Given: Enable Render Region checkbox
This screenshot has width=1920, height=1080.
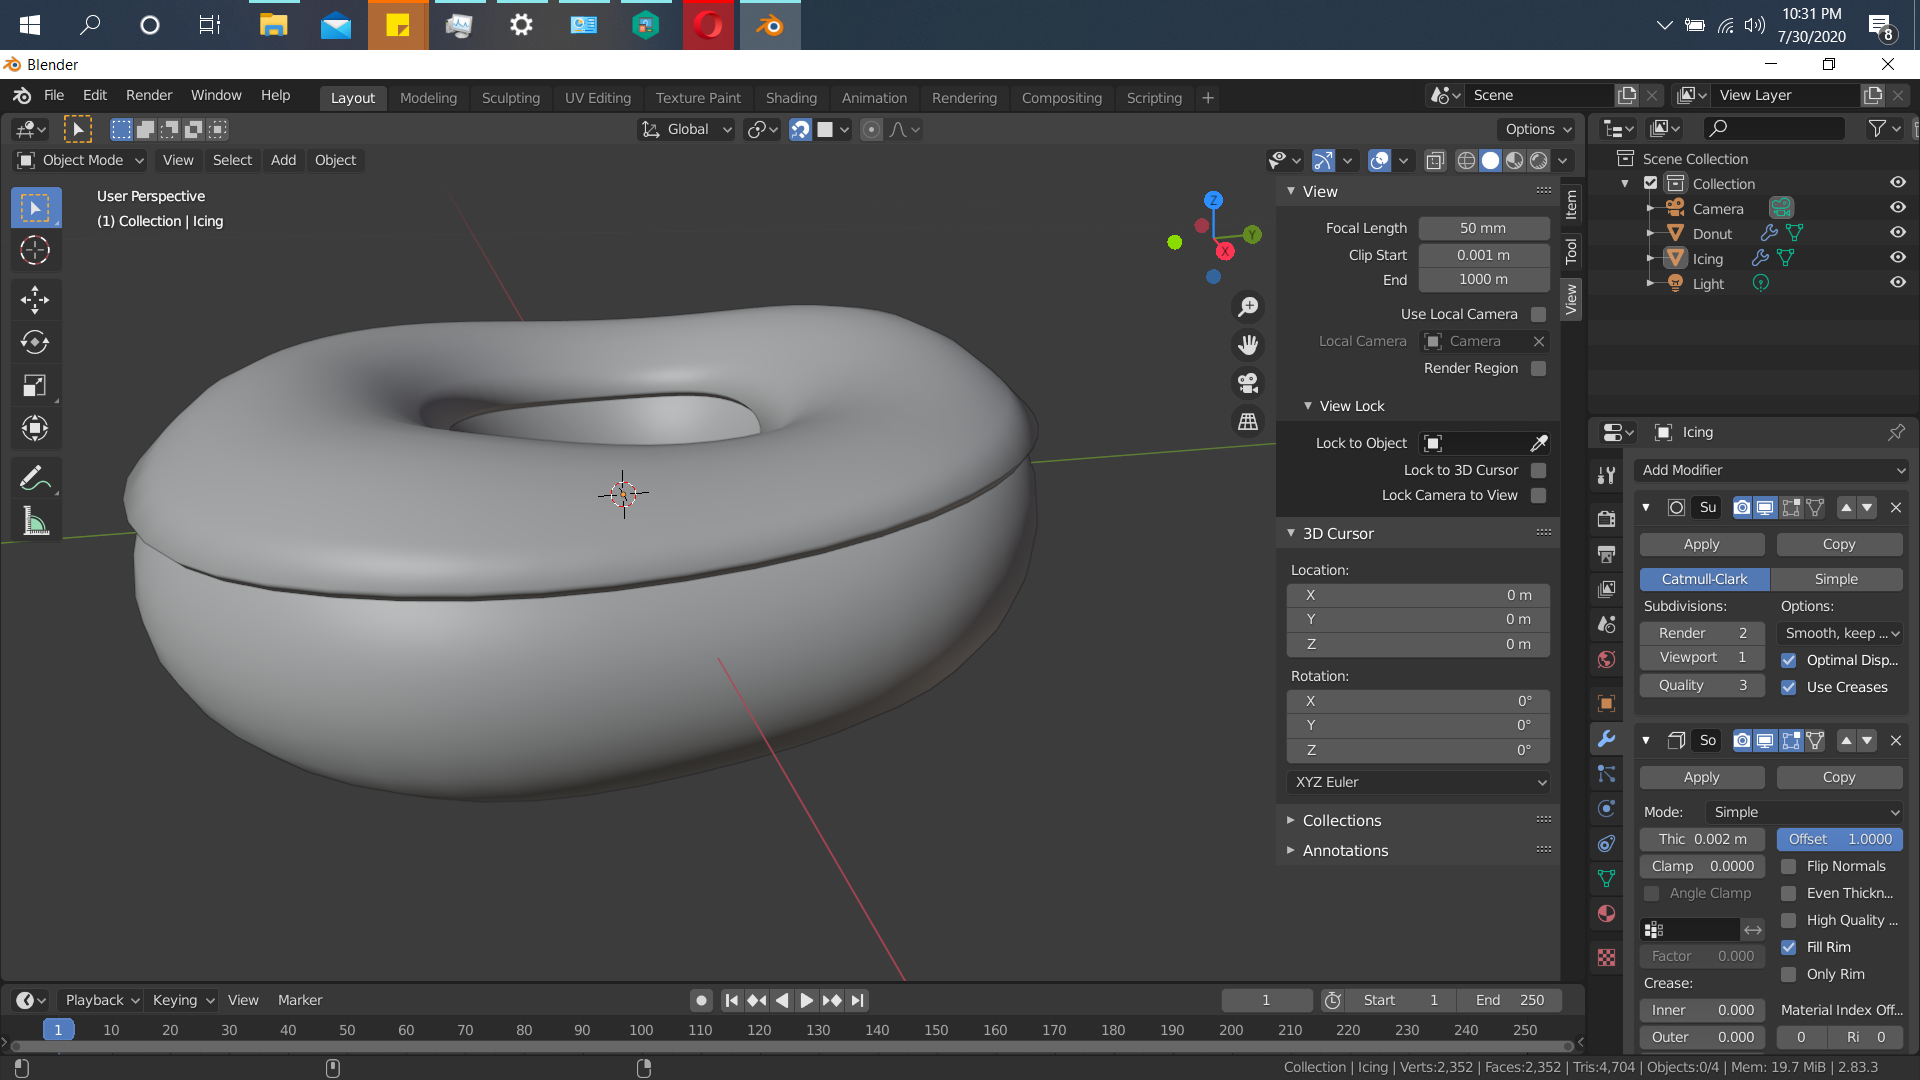Looking at the screenshot, I should point(1539,368).
